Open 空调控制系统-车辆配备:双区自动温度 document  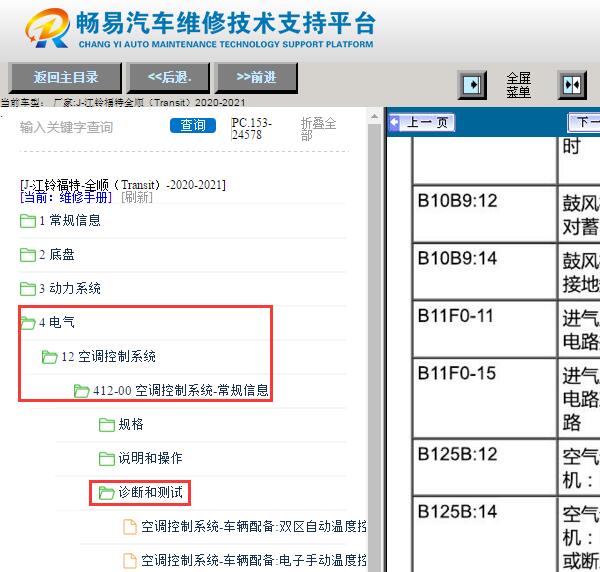254,526
